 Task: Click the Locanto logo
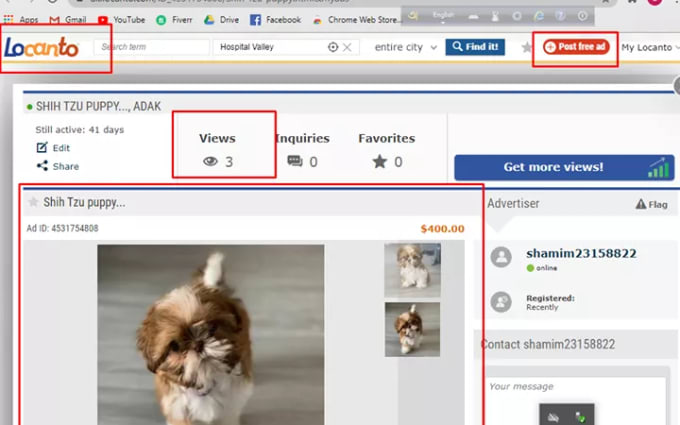tap(42, 47)
